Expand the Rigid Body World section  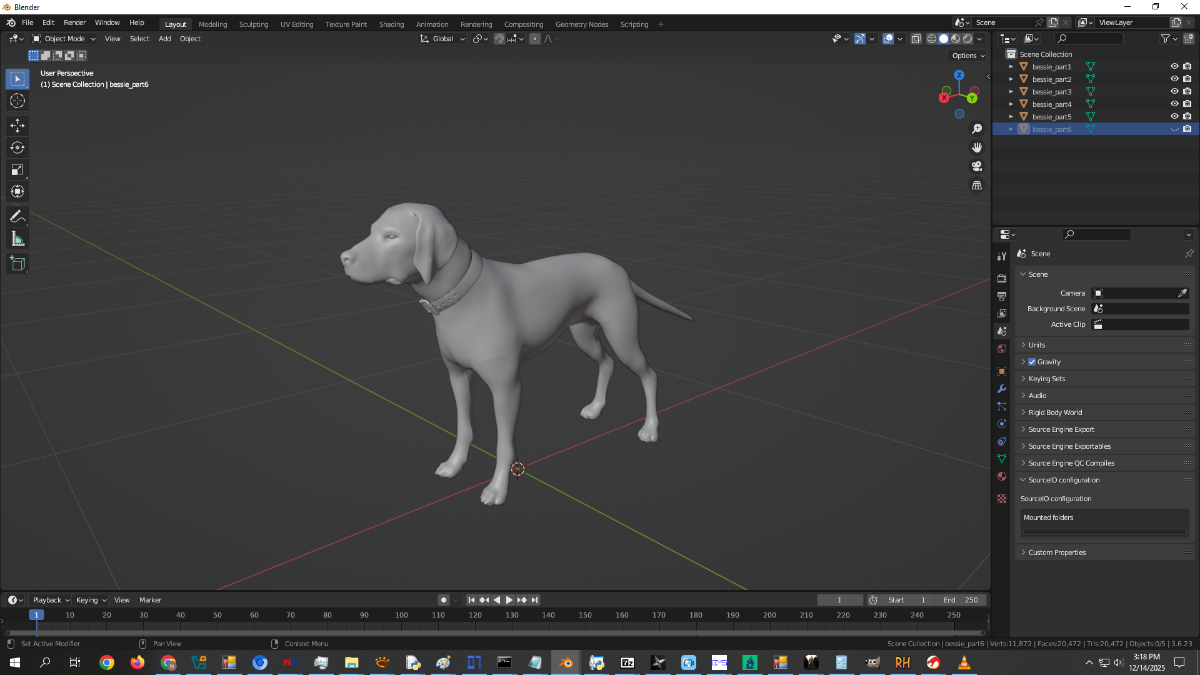tap(1055, 412)
